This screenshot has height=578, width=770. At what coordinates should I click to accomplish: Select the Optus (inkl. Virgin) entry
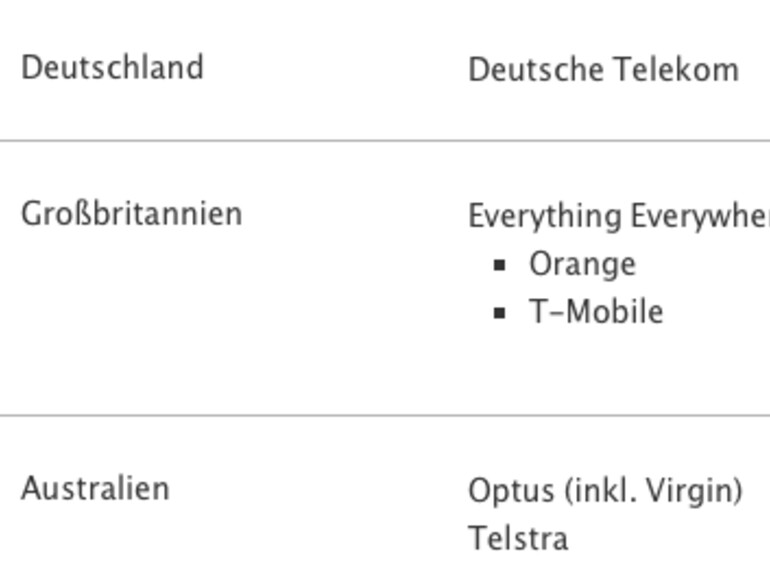(605, 491)
